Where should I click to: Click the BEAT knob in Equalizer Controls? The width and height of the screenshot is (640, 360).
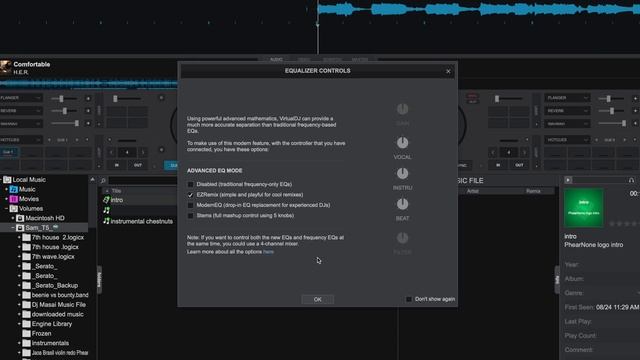[x=402, y=204]
